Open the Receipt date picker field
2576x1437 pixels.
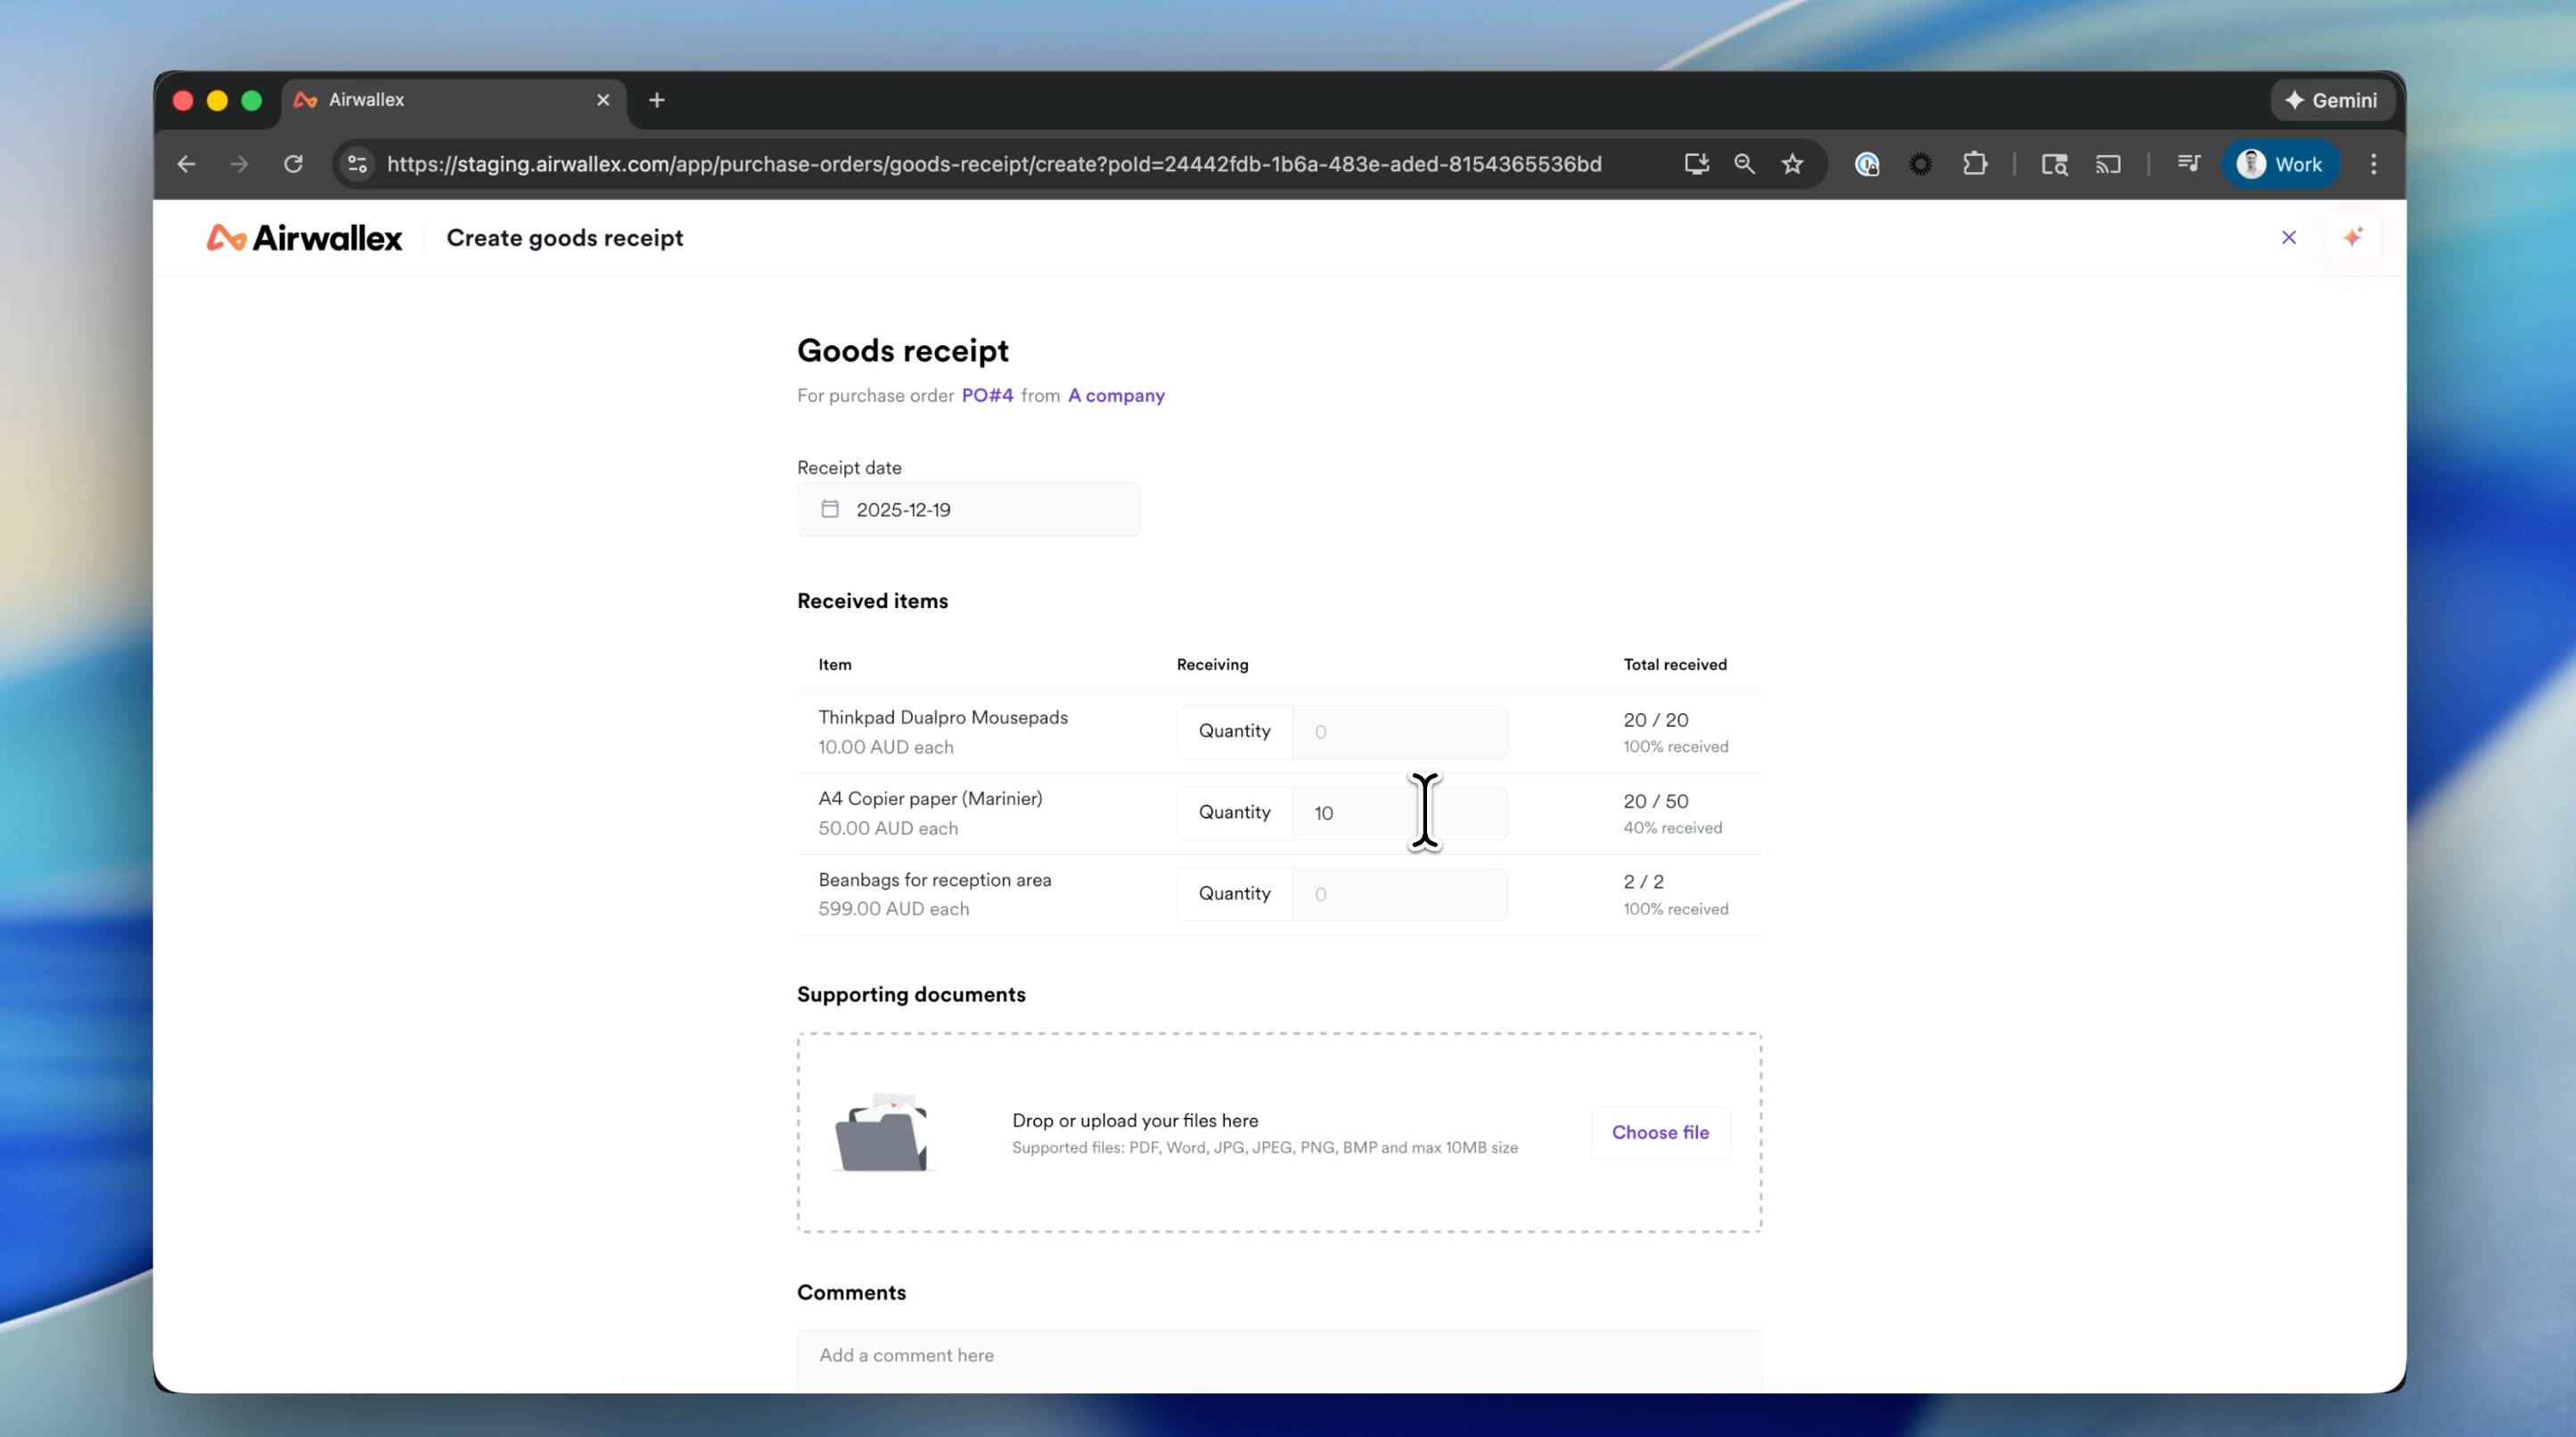(968, 510)
